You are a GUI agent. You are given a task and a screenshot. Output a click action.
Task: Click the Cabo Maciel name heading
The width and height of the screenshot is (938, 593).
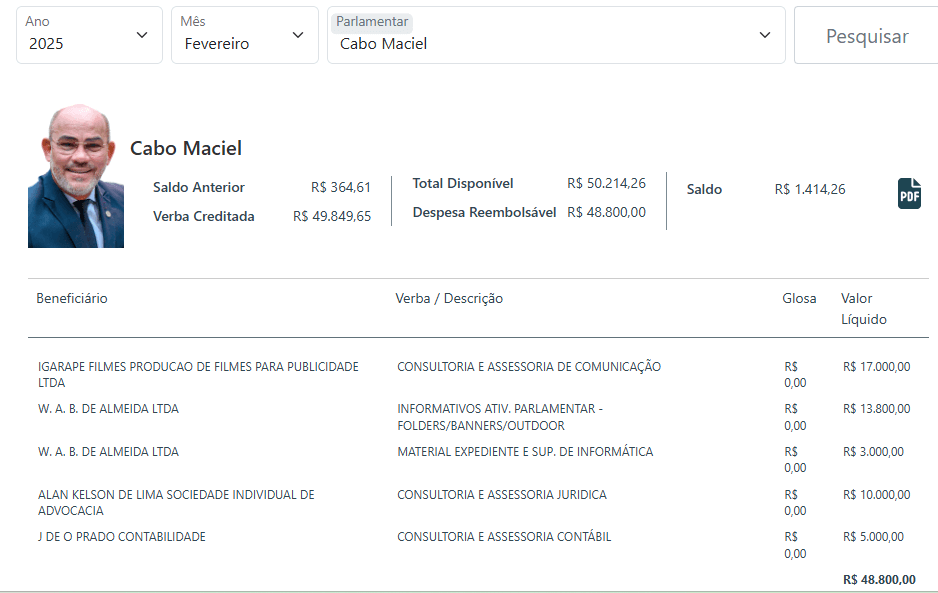[x=186, y=148]
